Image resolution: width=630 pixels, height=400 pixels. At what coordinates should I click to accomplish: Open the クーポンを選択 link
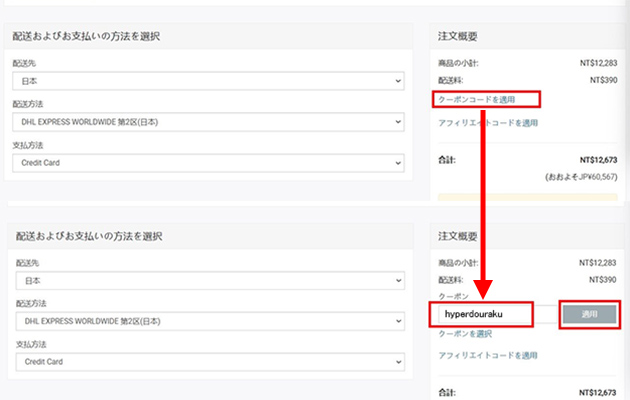pyautogui.click(x=465, y=334)
